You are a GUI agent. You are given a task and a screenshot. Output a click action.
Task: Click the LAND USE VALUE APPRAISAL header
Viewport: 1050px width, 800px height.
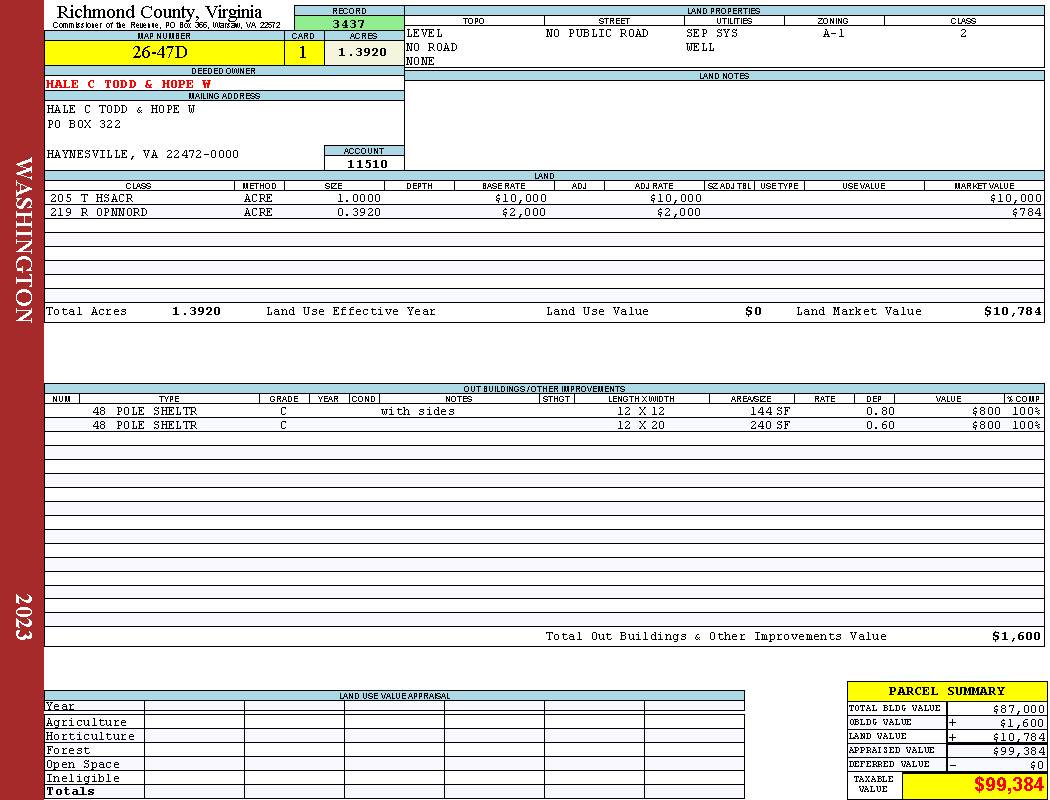pyautogui.click(x=394, y=696)
